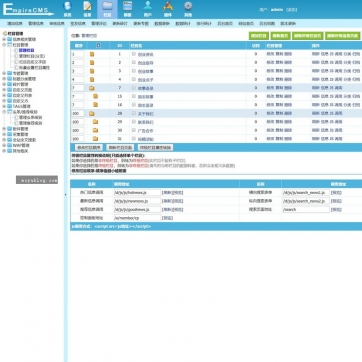Screen dimensions: 362x362
Task: Click the open folder icon in ID 7 row
Action: [x=92, y=88]
